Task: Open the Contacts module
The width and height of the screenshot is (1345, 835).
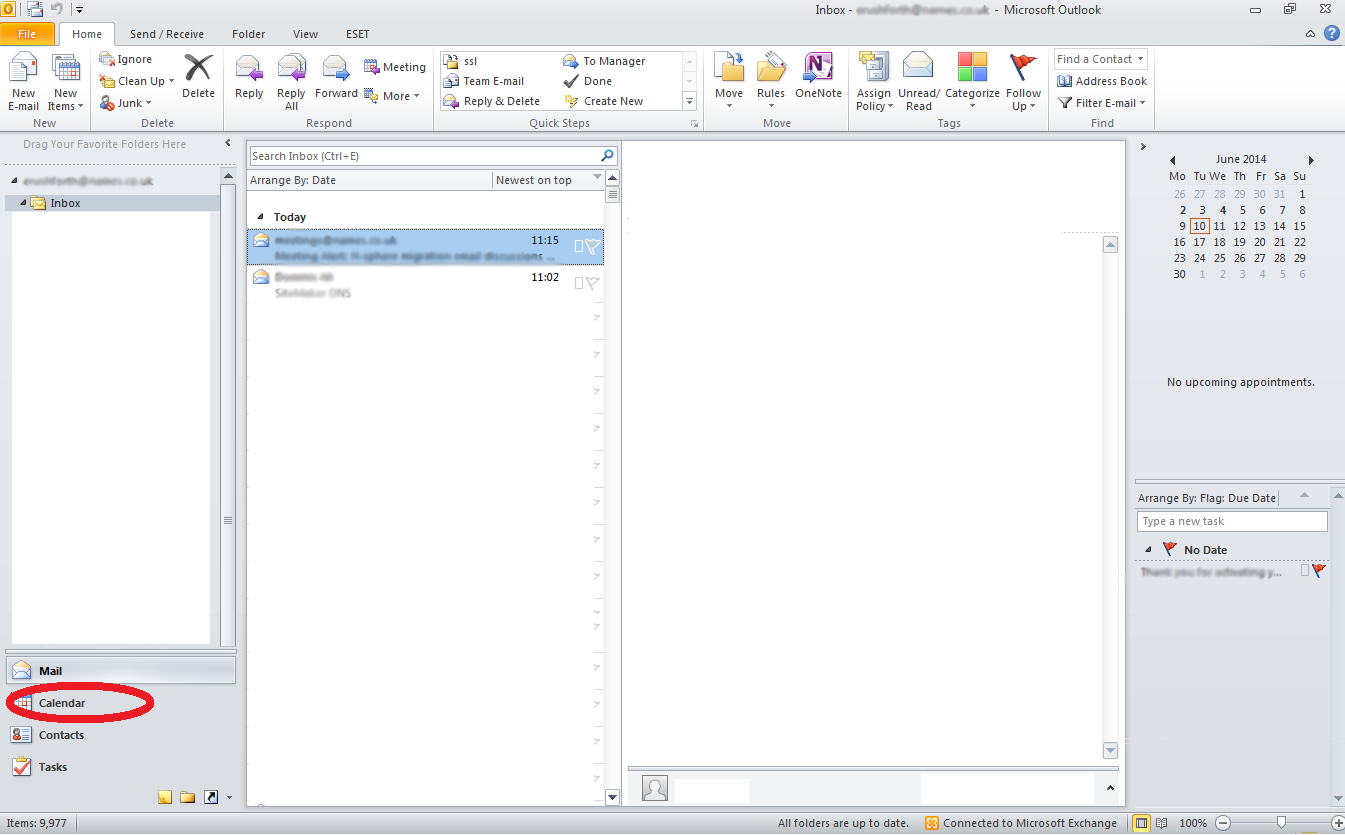Action: [x=121, y=735]
